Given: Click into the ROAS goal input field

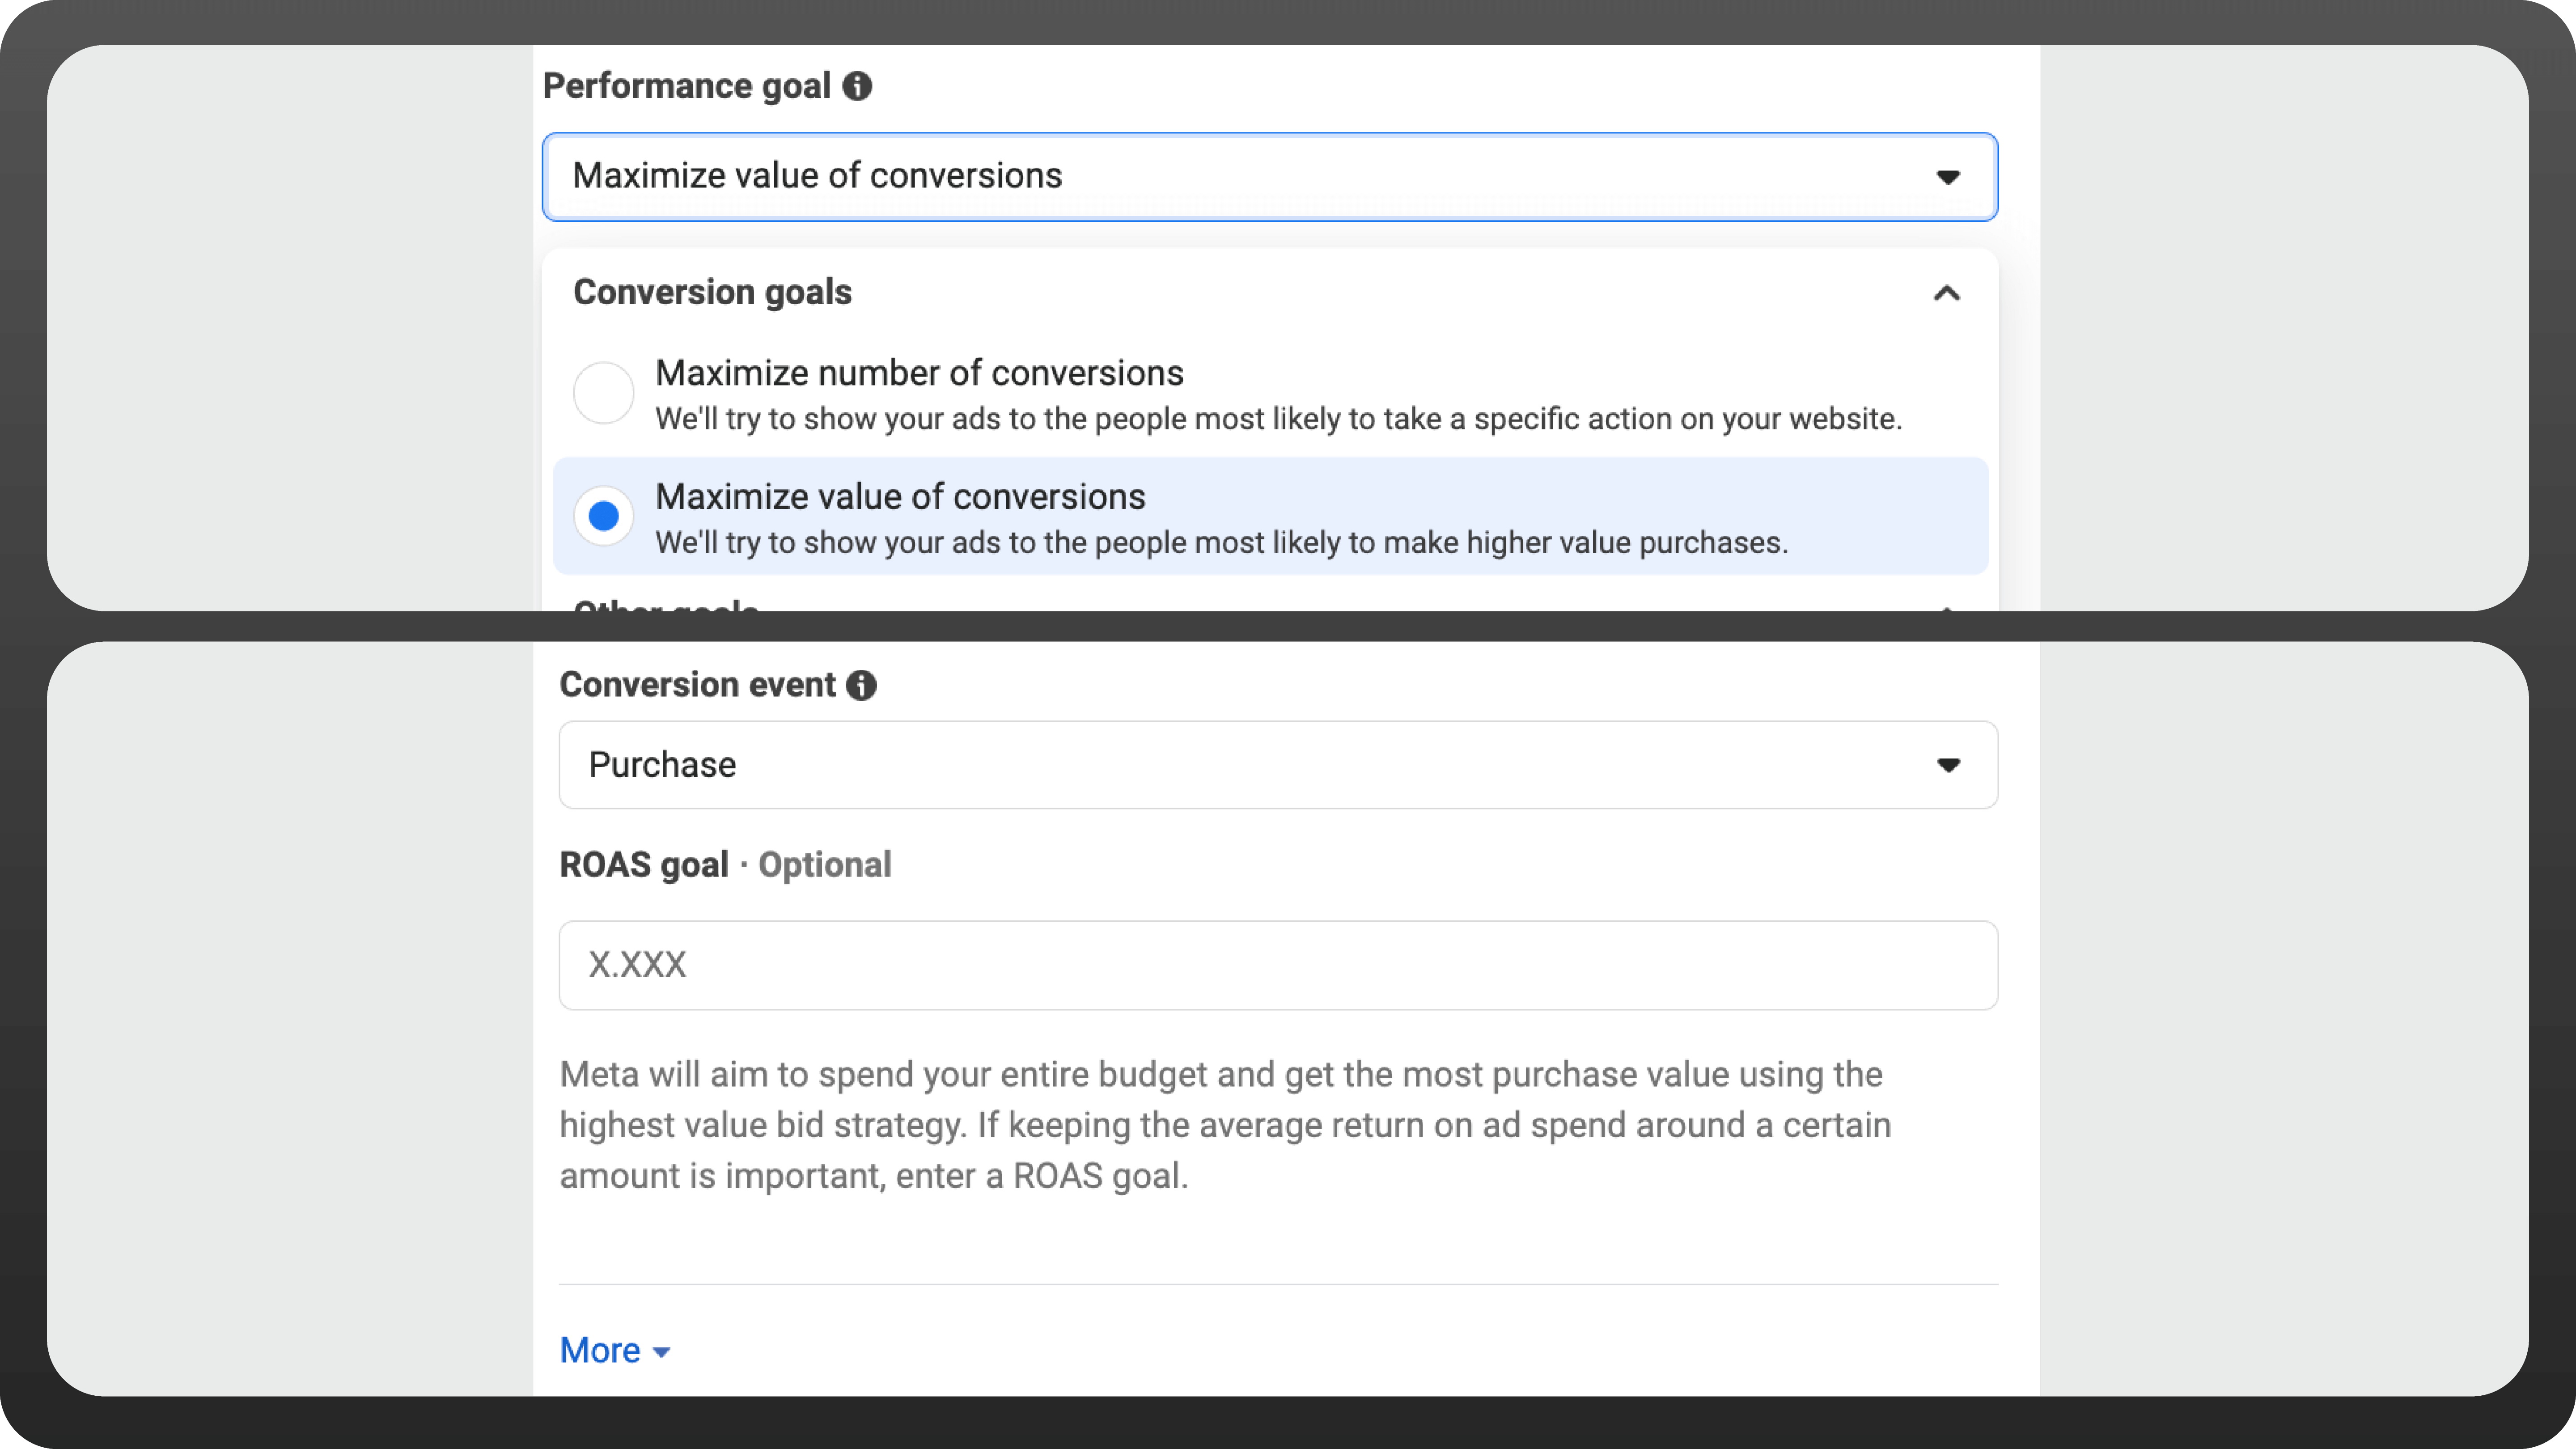Looking at the screenshot, I should 1278,965.
